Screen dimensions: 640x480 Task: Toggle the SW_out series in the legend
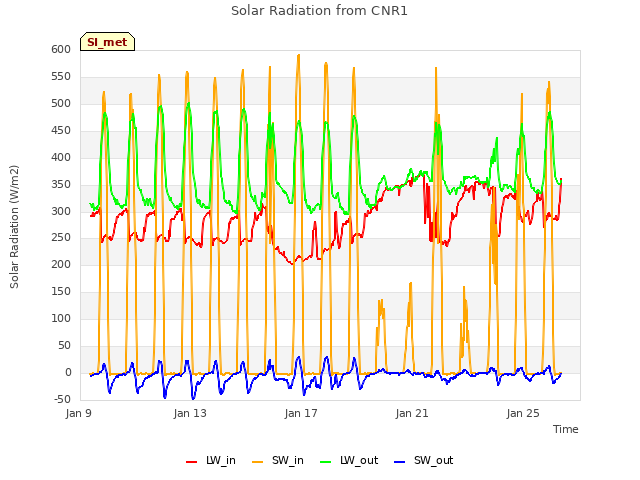pyautogui.click(x=424, y=460)
